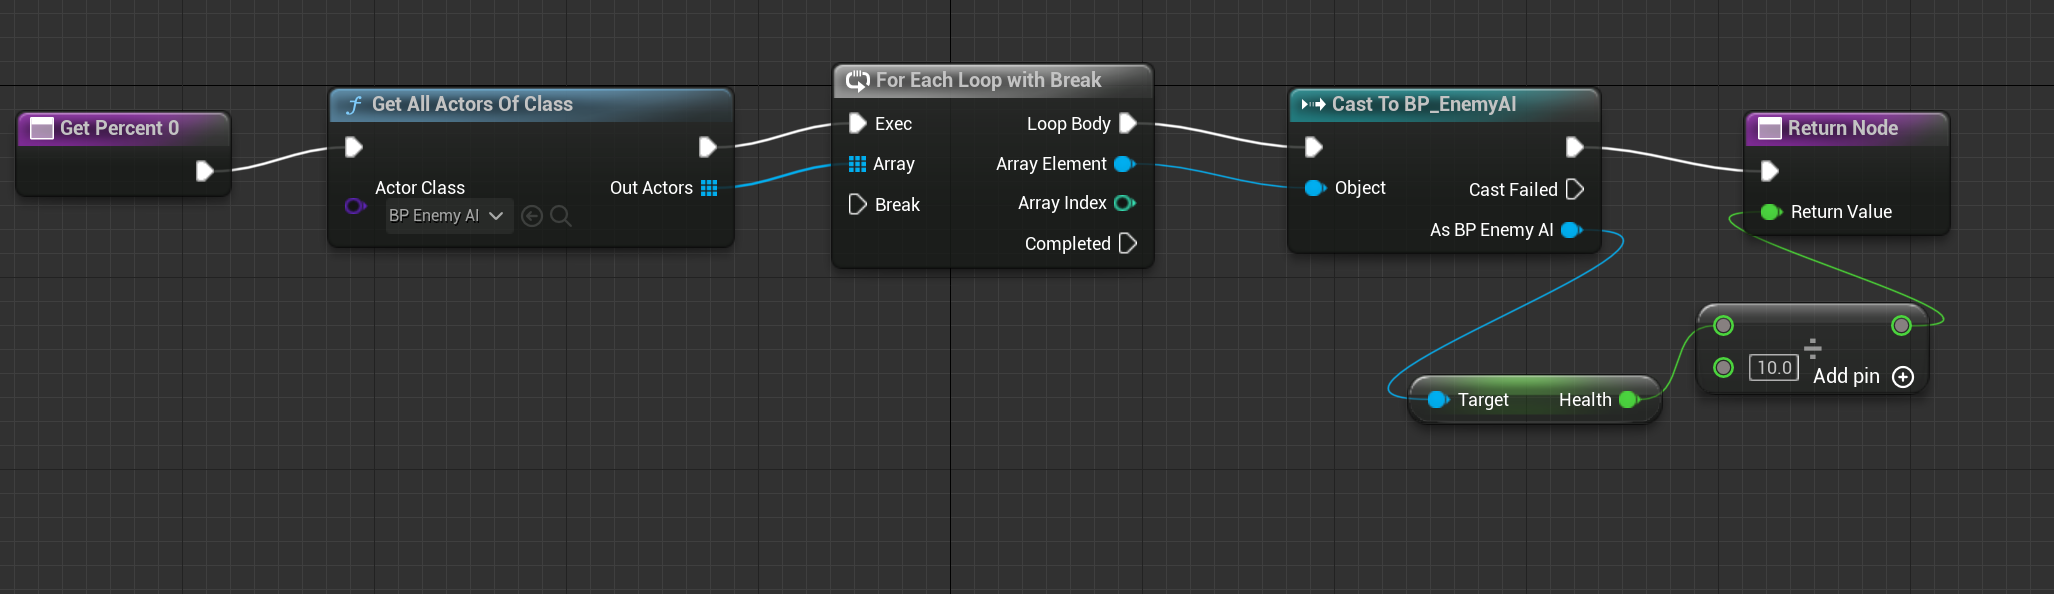Click the Array input pin on loop node
Viewport: 2054px width, 594px height.
pyautogui.click(x=857, y=164)
